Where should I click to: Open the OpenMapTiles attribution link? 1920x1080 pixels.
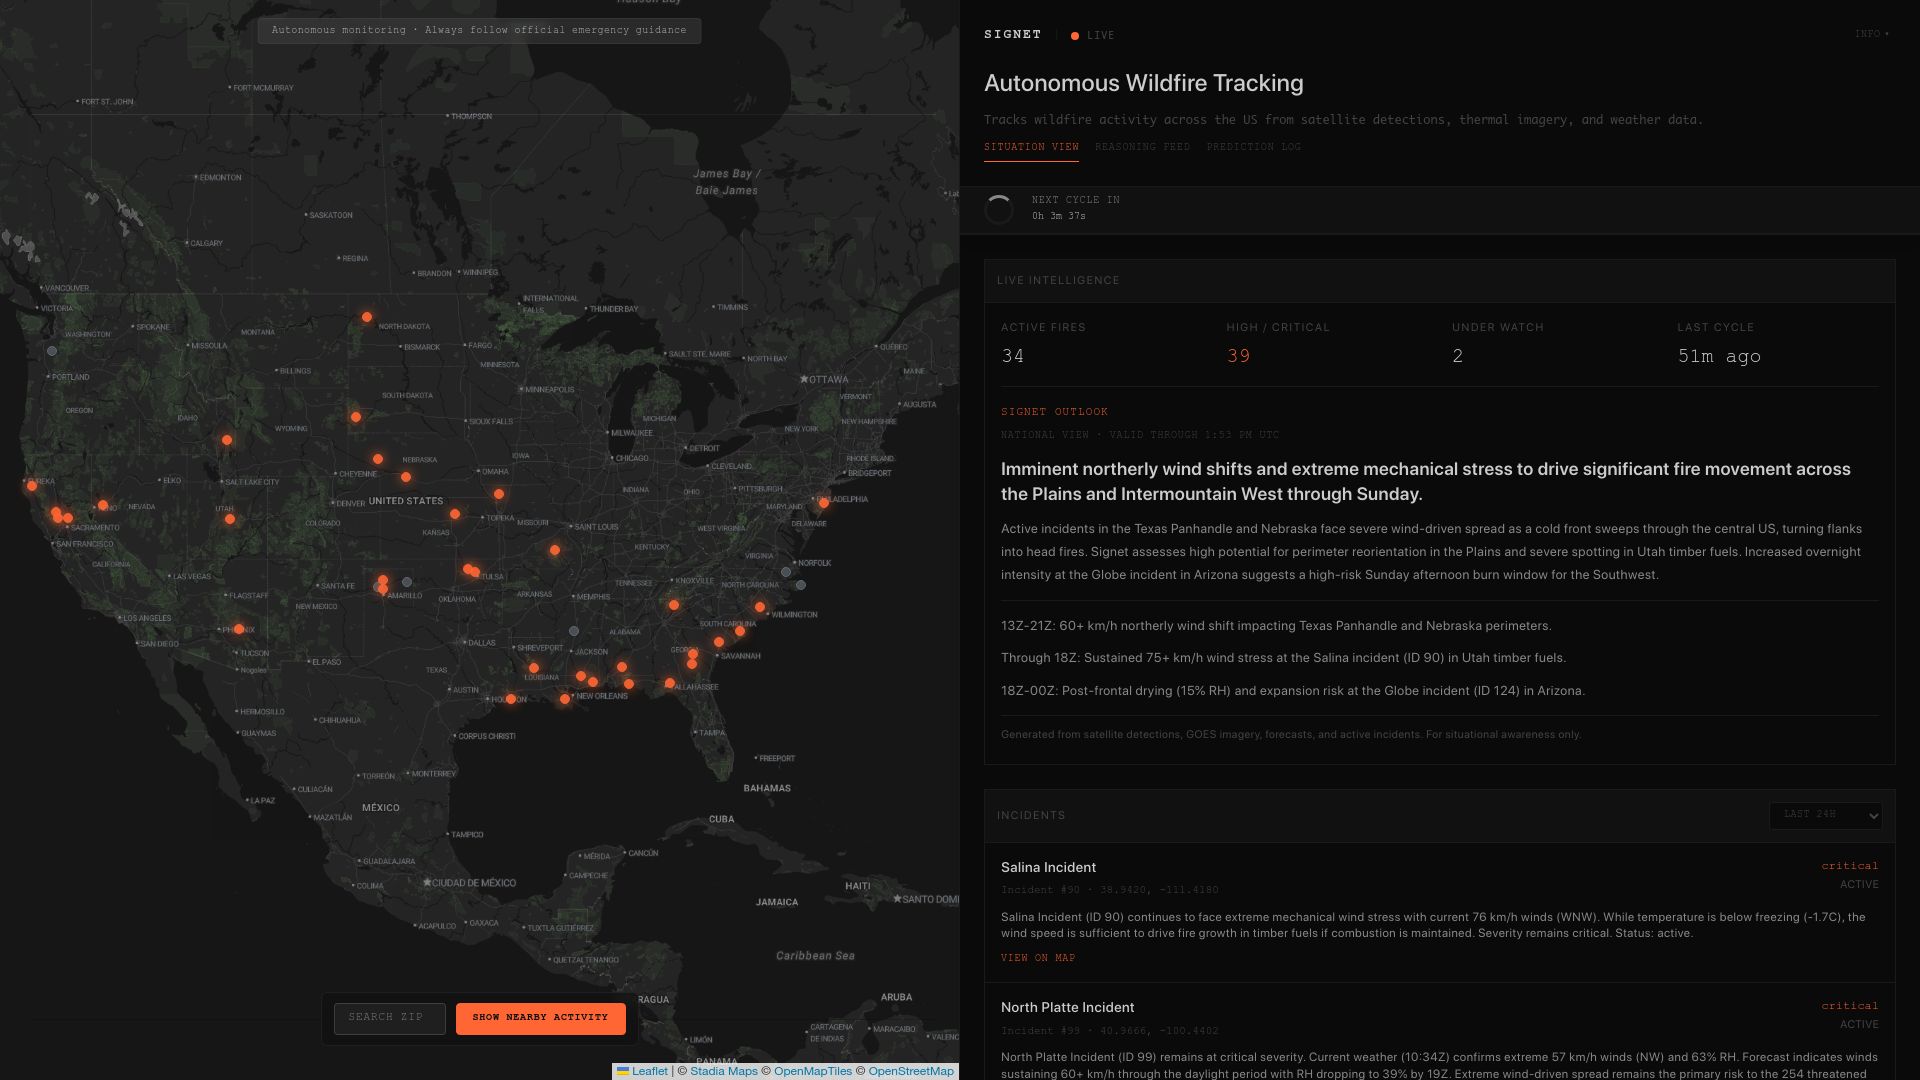point(813,1071)
